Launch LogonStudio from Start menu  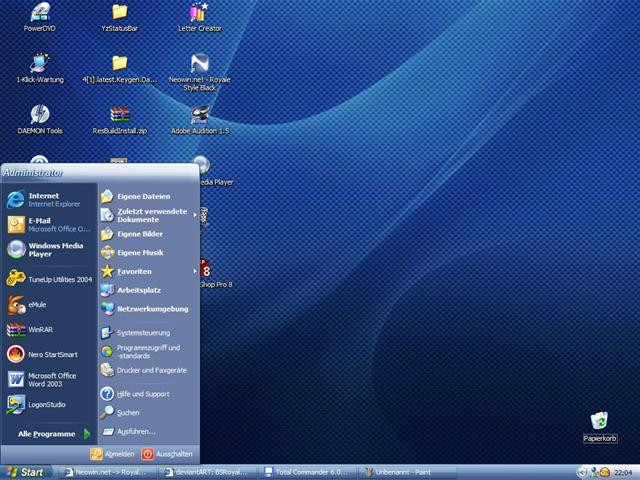coord(49,405)
